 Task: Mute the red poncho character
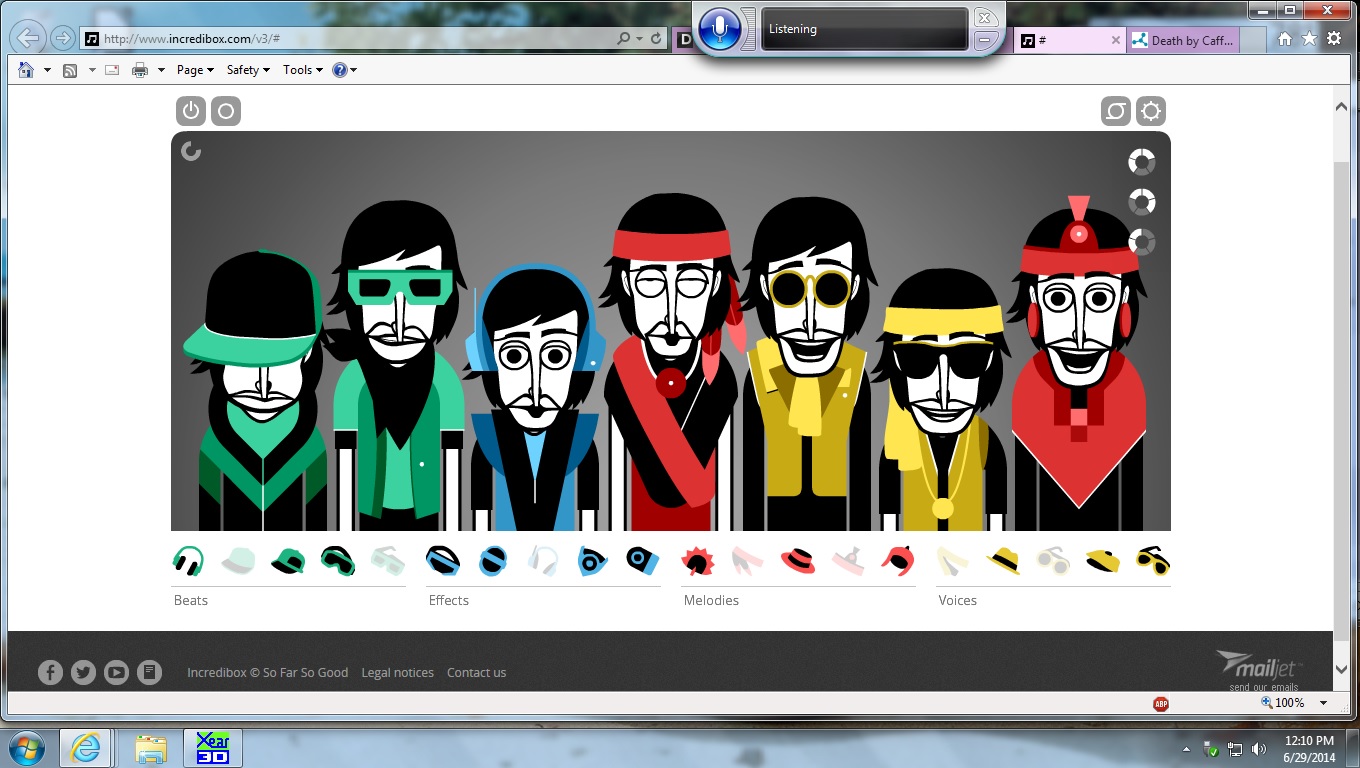click(1078, 365)
